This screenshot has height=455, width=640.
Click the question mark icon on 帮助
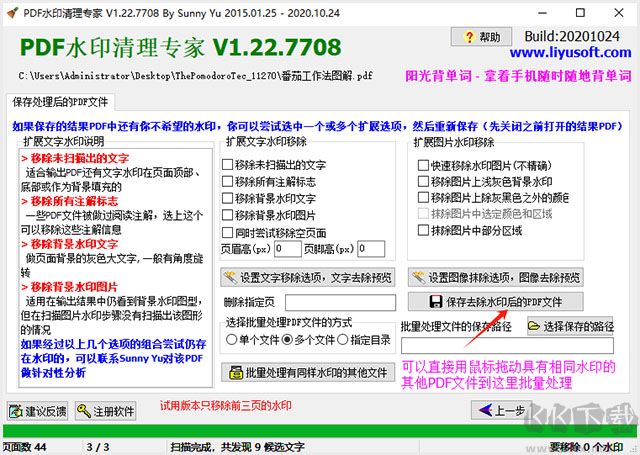click(x=469, y=37)
